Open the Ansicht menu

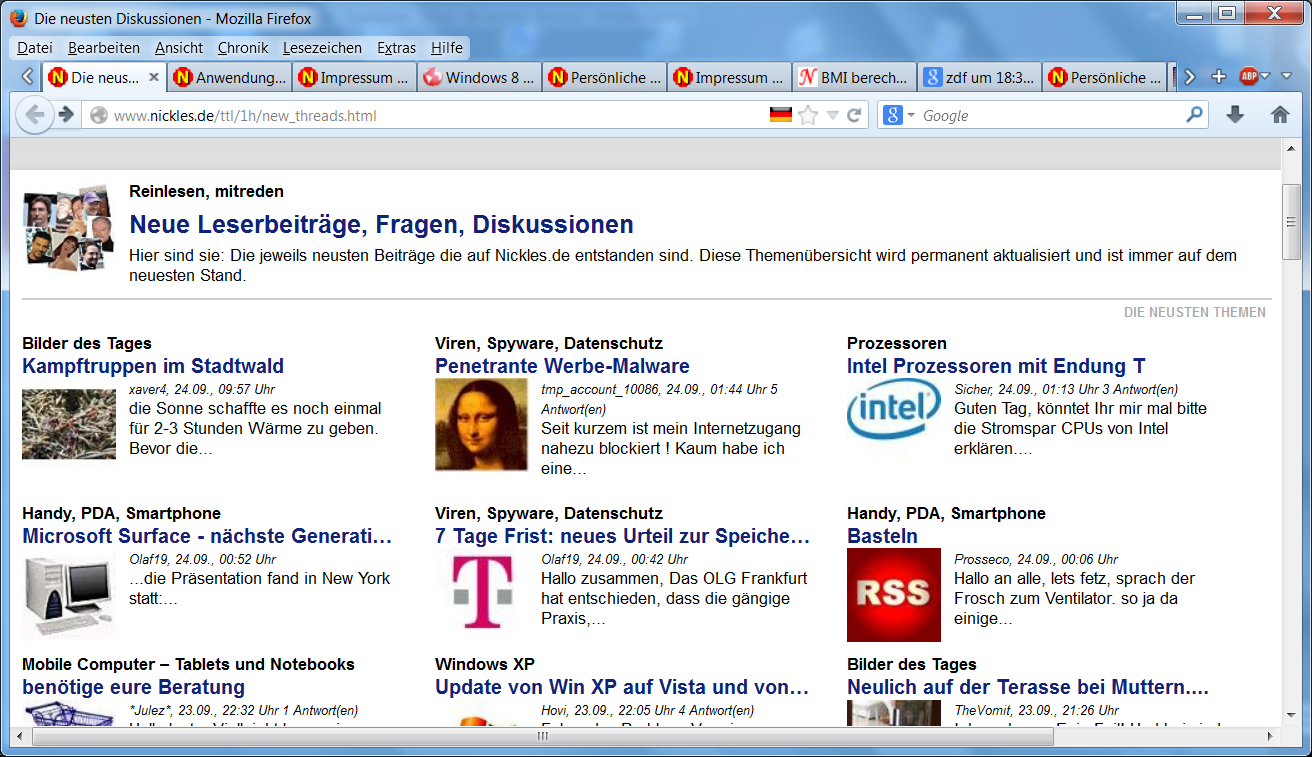pyautogui.click(x=179, y=48)
